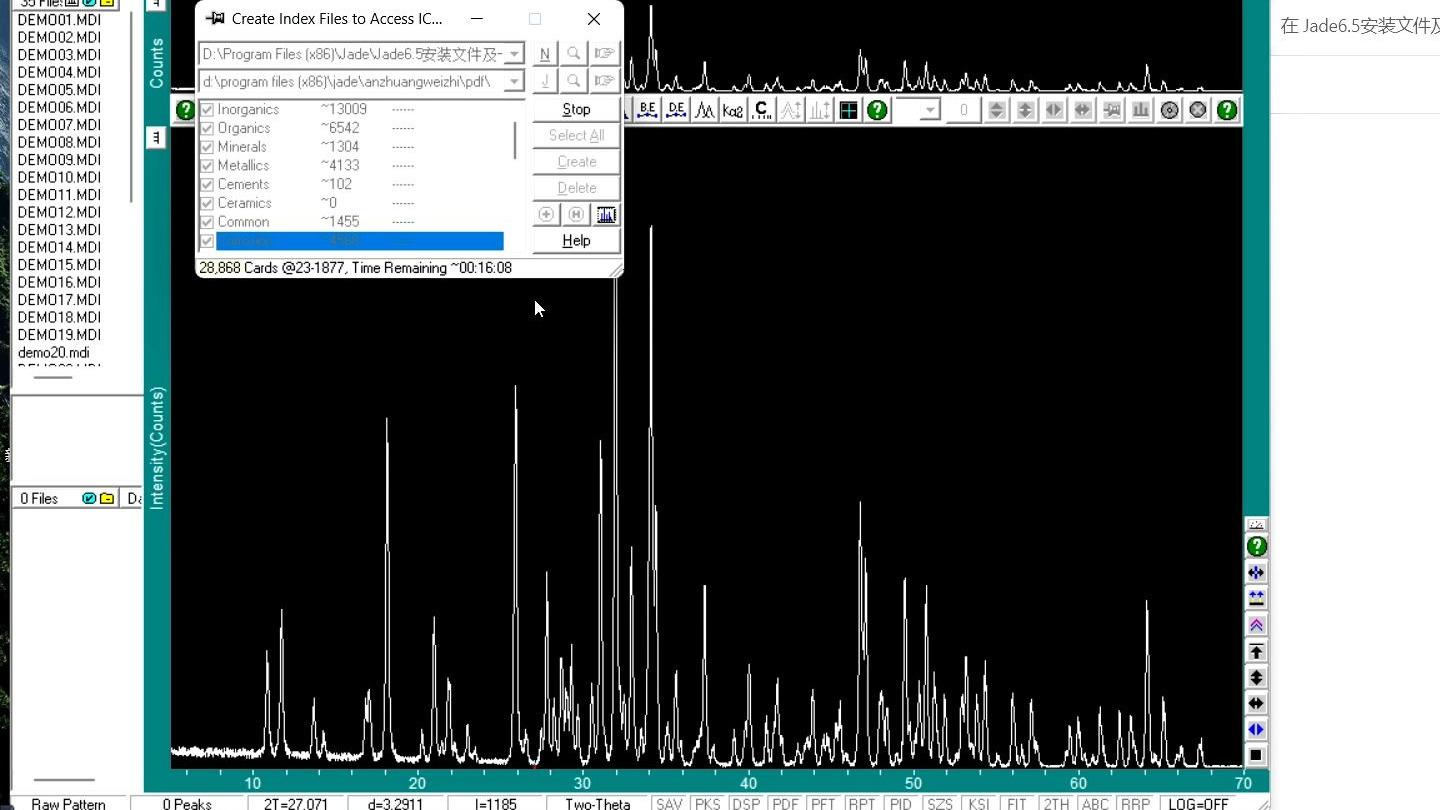
Task: Select DEMO10.MDI in the file list
Action: click(x=59, y=177)
